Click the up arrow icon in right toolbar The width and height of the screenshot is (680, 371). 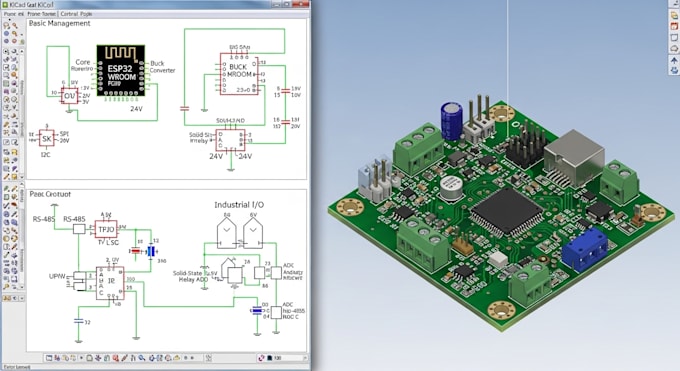click(674, 60)
